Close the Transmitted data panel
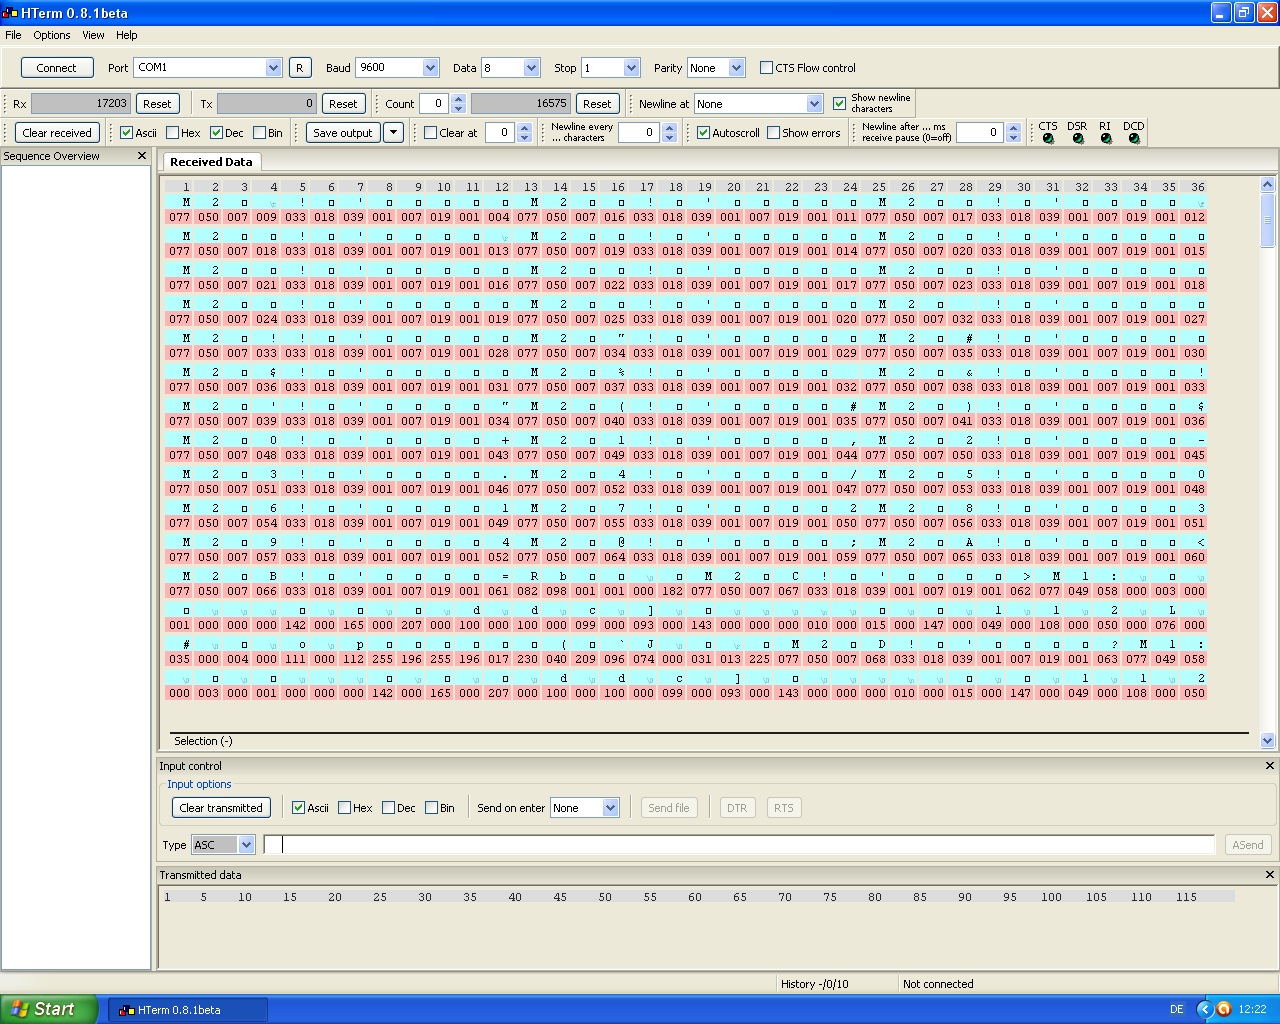 point(1270,875)
